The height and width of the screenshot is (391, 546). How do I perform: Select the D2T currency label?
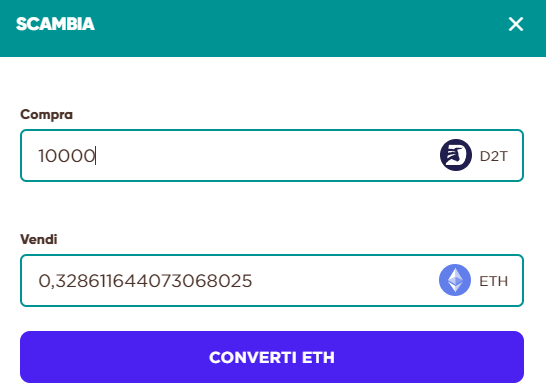pos(494,156)
